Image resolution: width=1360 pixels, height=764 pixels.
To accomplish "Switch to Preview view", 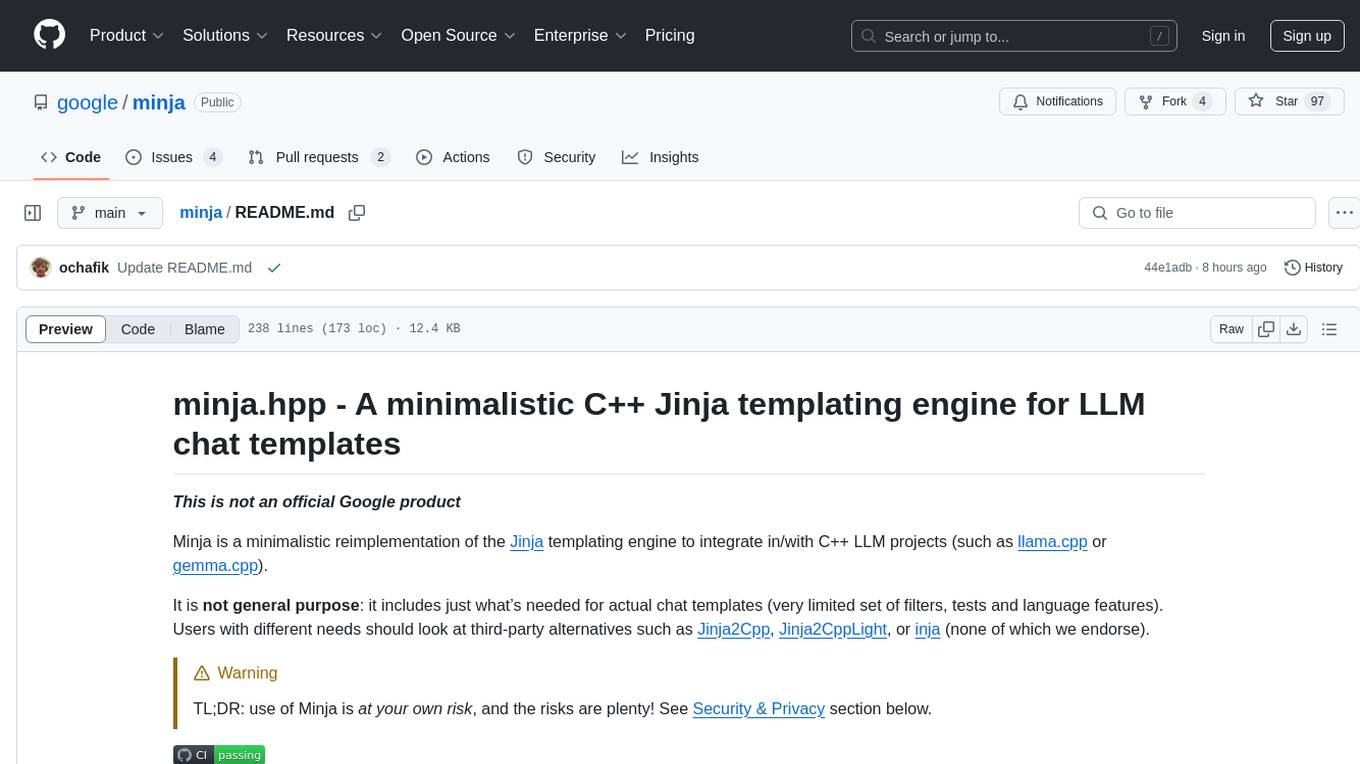I will click(66, 329).
